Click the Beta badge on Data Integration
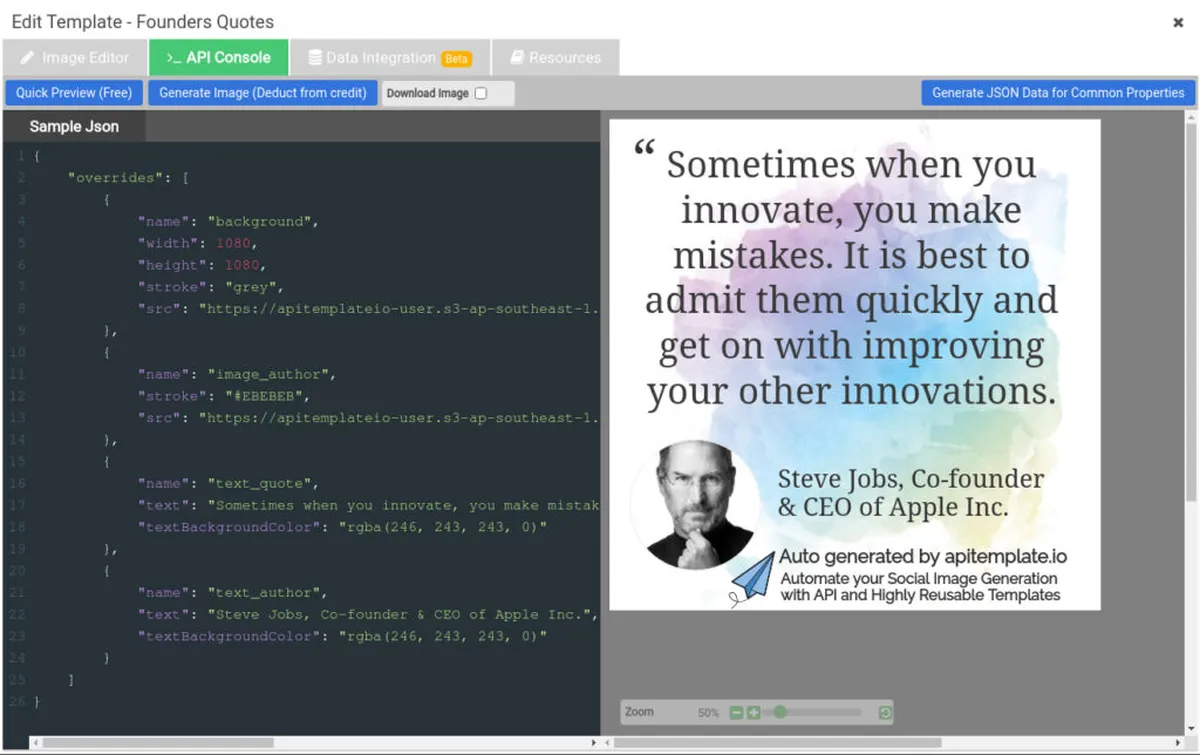This screenshot has width=1200, height=755. point(456,59)
